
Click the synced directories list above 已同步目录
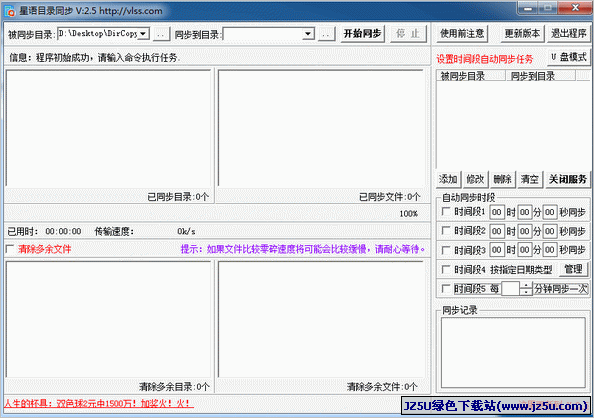pos(109,128)
